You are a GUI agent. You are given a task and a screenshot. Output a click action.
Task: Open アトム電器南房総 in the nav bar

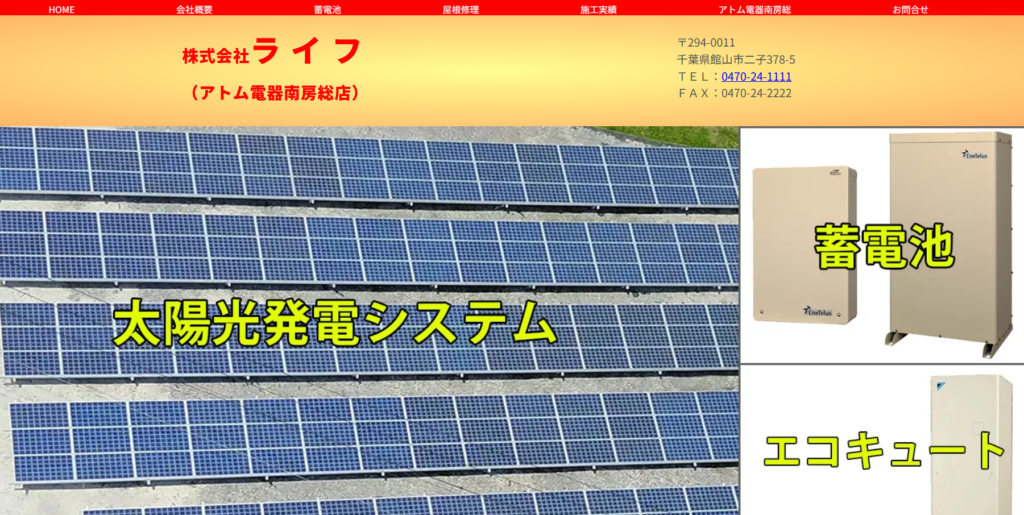(x=754, y=9)
